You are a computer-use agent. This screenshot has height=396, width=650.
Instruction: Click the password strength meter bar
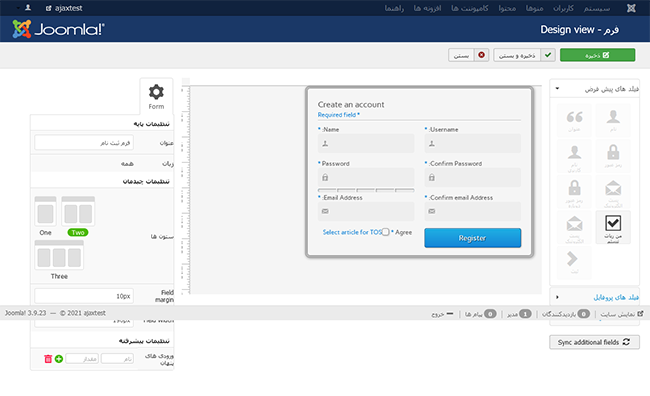[x=366, y=190]
